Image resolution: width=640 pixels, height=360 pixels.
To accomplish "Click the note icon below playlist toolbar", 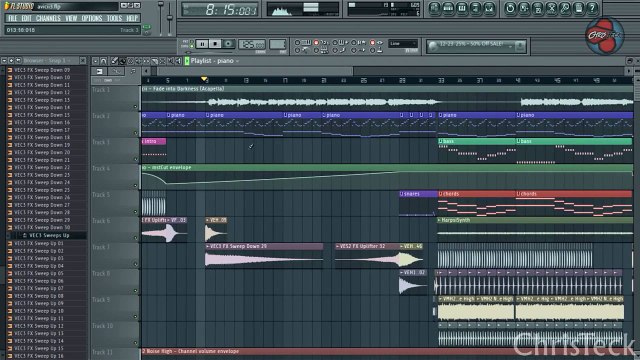I will coord(133,71).
